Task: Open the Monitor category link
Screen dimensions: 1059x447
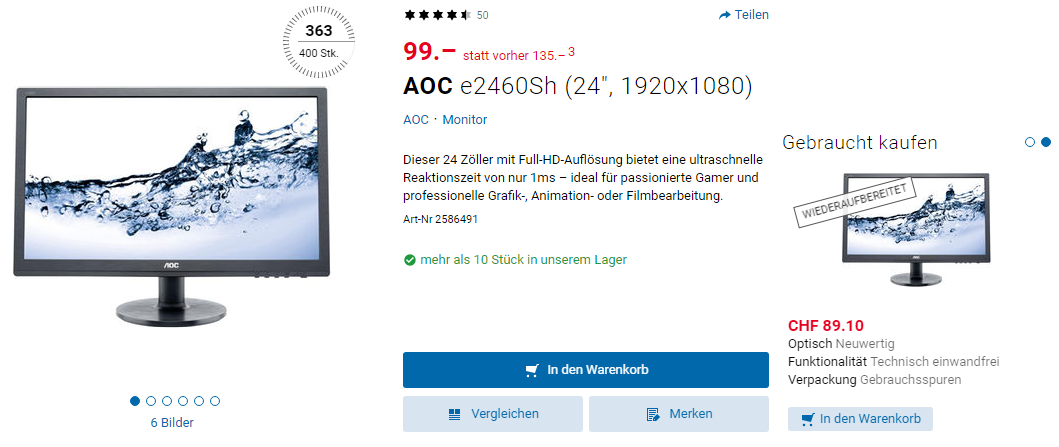Action: point(465,120)
